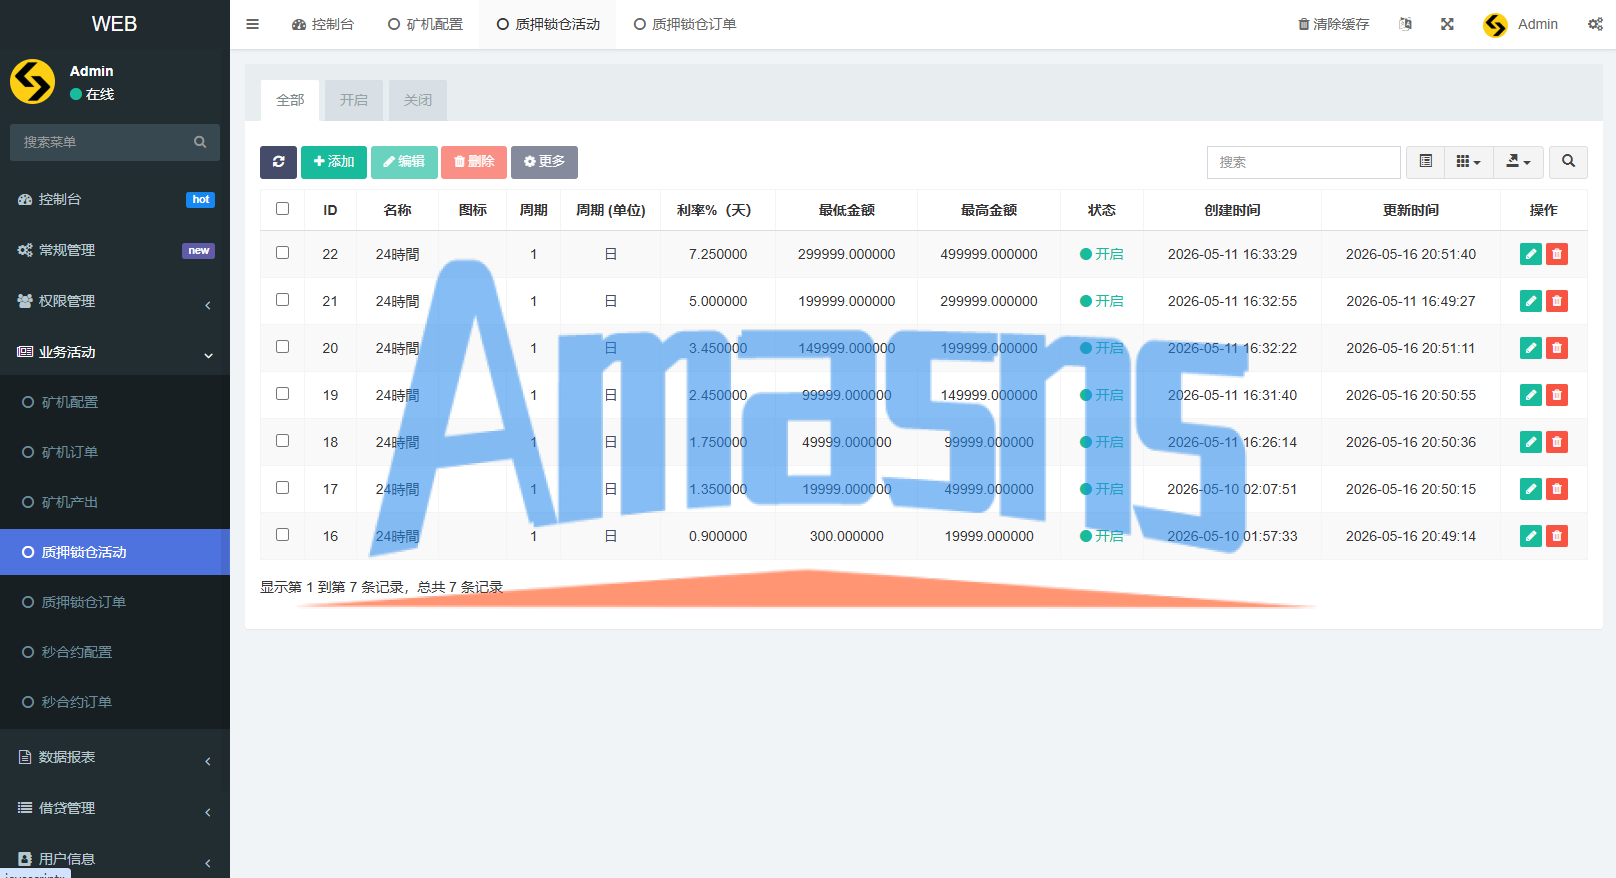Image resolution: width=1616 pixels, height=878 pixels.
Task: Open 矿机订单 in the sidebar
Action: [115, 452]
